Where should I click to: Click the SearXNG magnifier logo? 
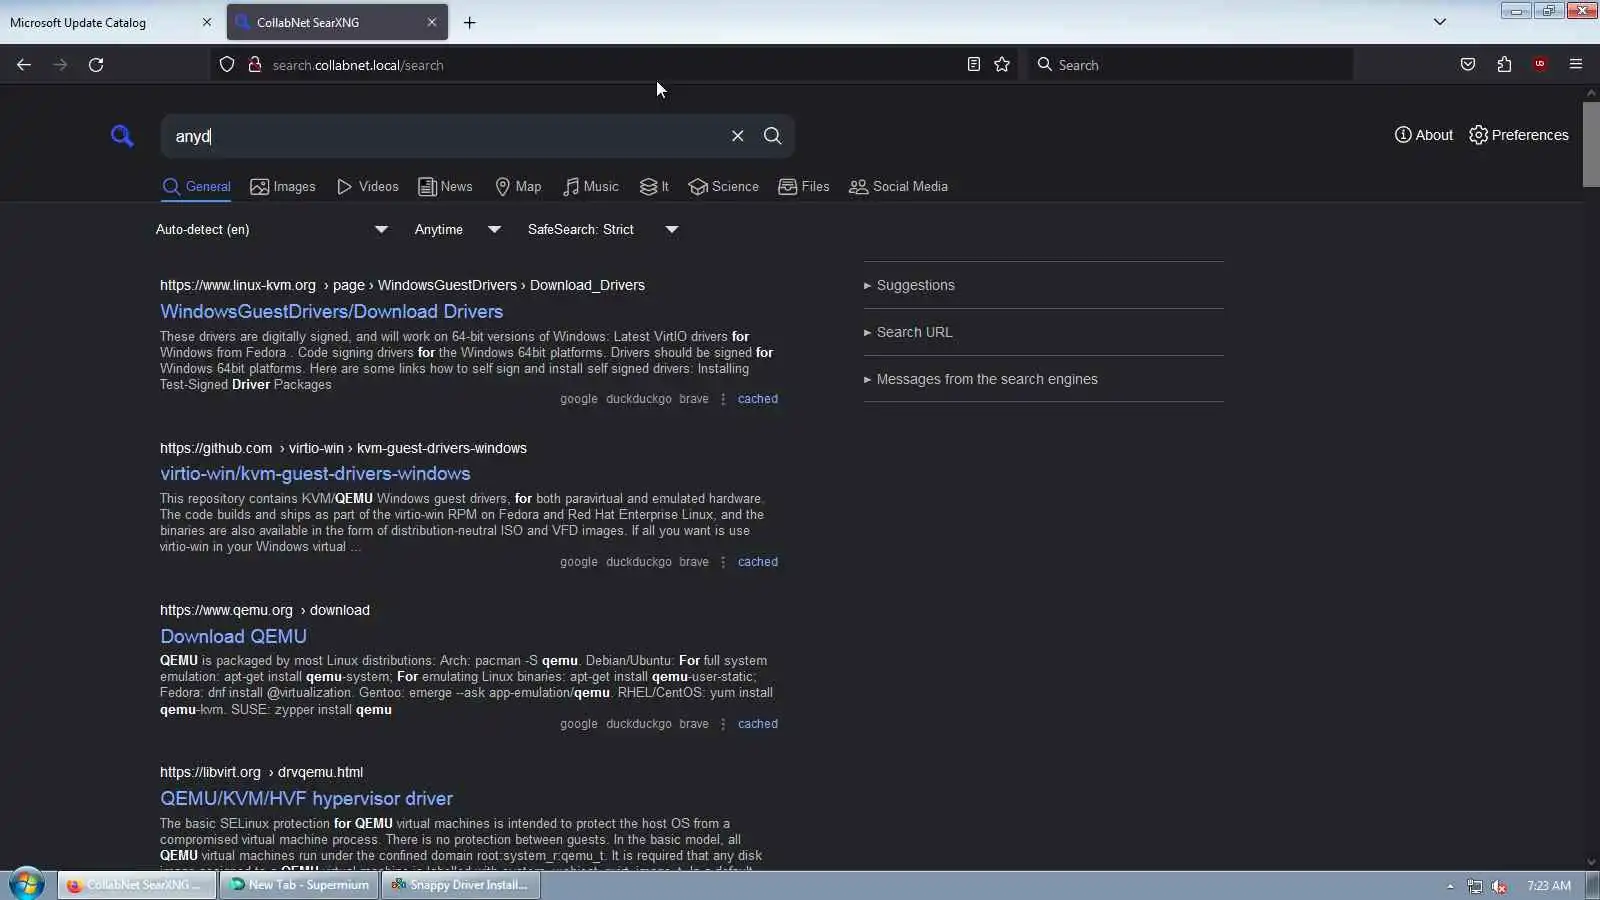pyautogui.click(x=122, y=136)
